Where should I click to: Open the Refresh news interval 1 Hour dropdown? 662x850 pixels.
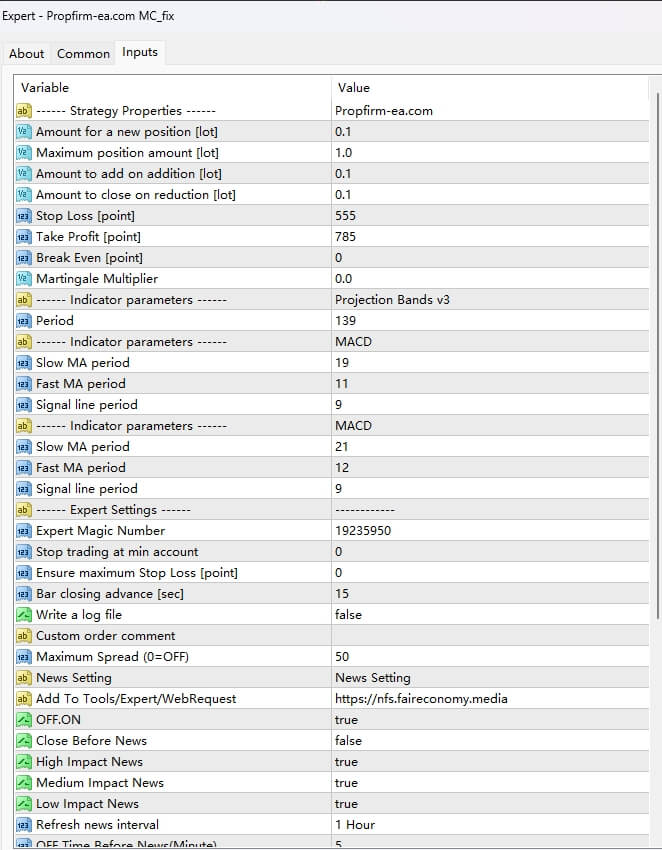(355, 825)
